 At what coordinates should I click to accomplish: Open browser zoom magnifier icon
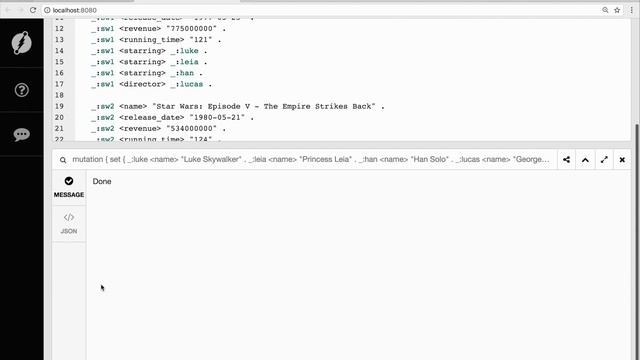[605, 10]
